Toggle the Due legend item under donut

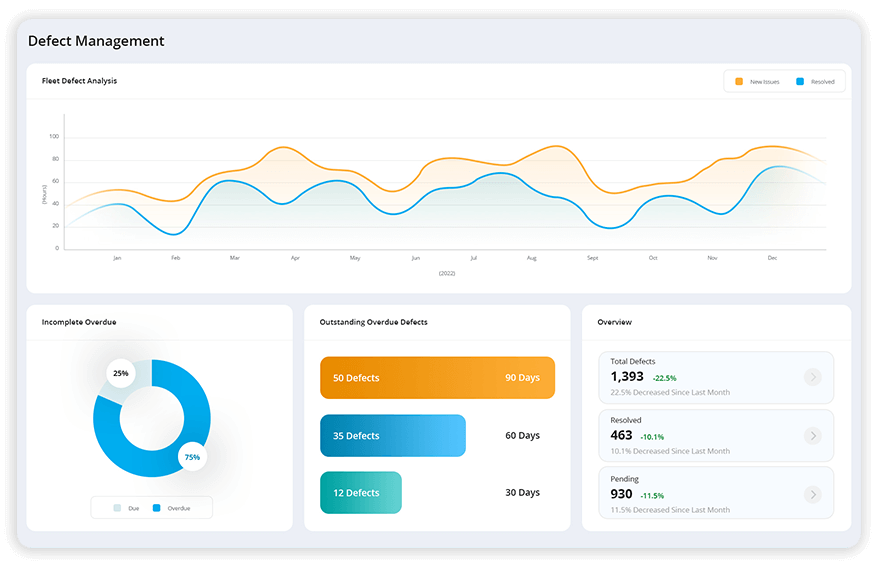(127, 508)
